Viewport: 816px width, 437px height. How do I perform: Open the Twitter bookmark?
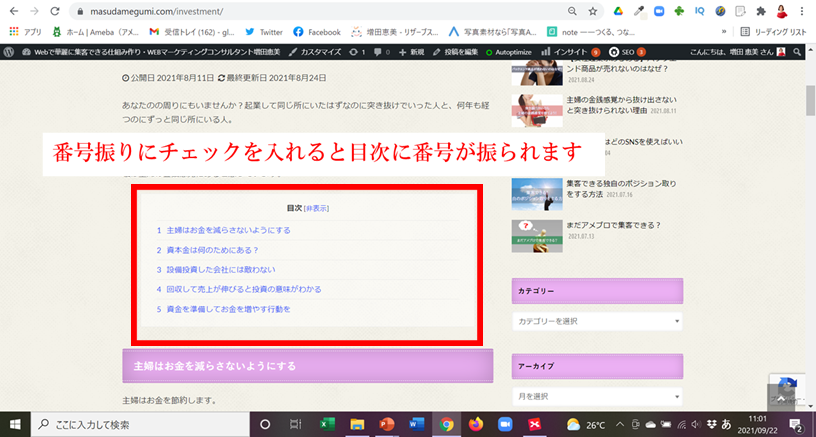tap(264, 32)
